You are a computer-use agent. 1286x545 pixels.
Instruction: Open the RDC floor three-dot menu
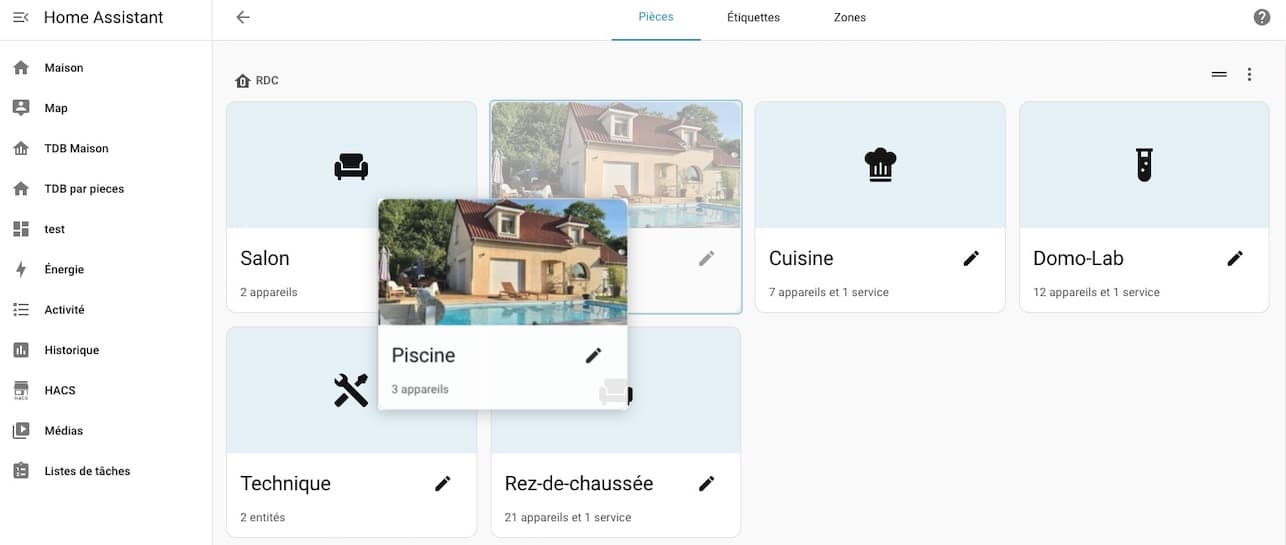1249,74
